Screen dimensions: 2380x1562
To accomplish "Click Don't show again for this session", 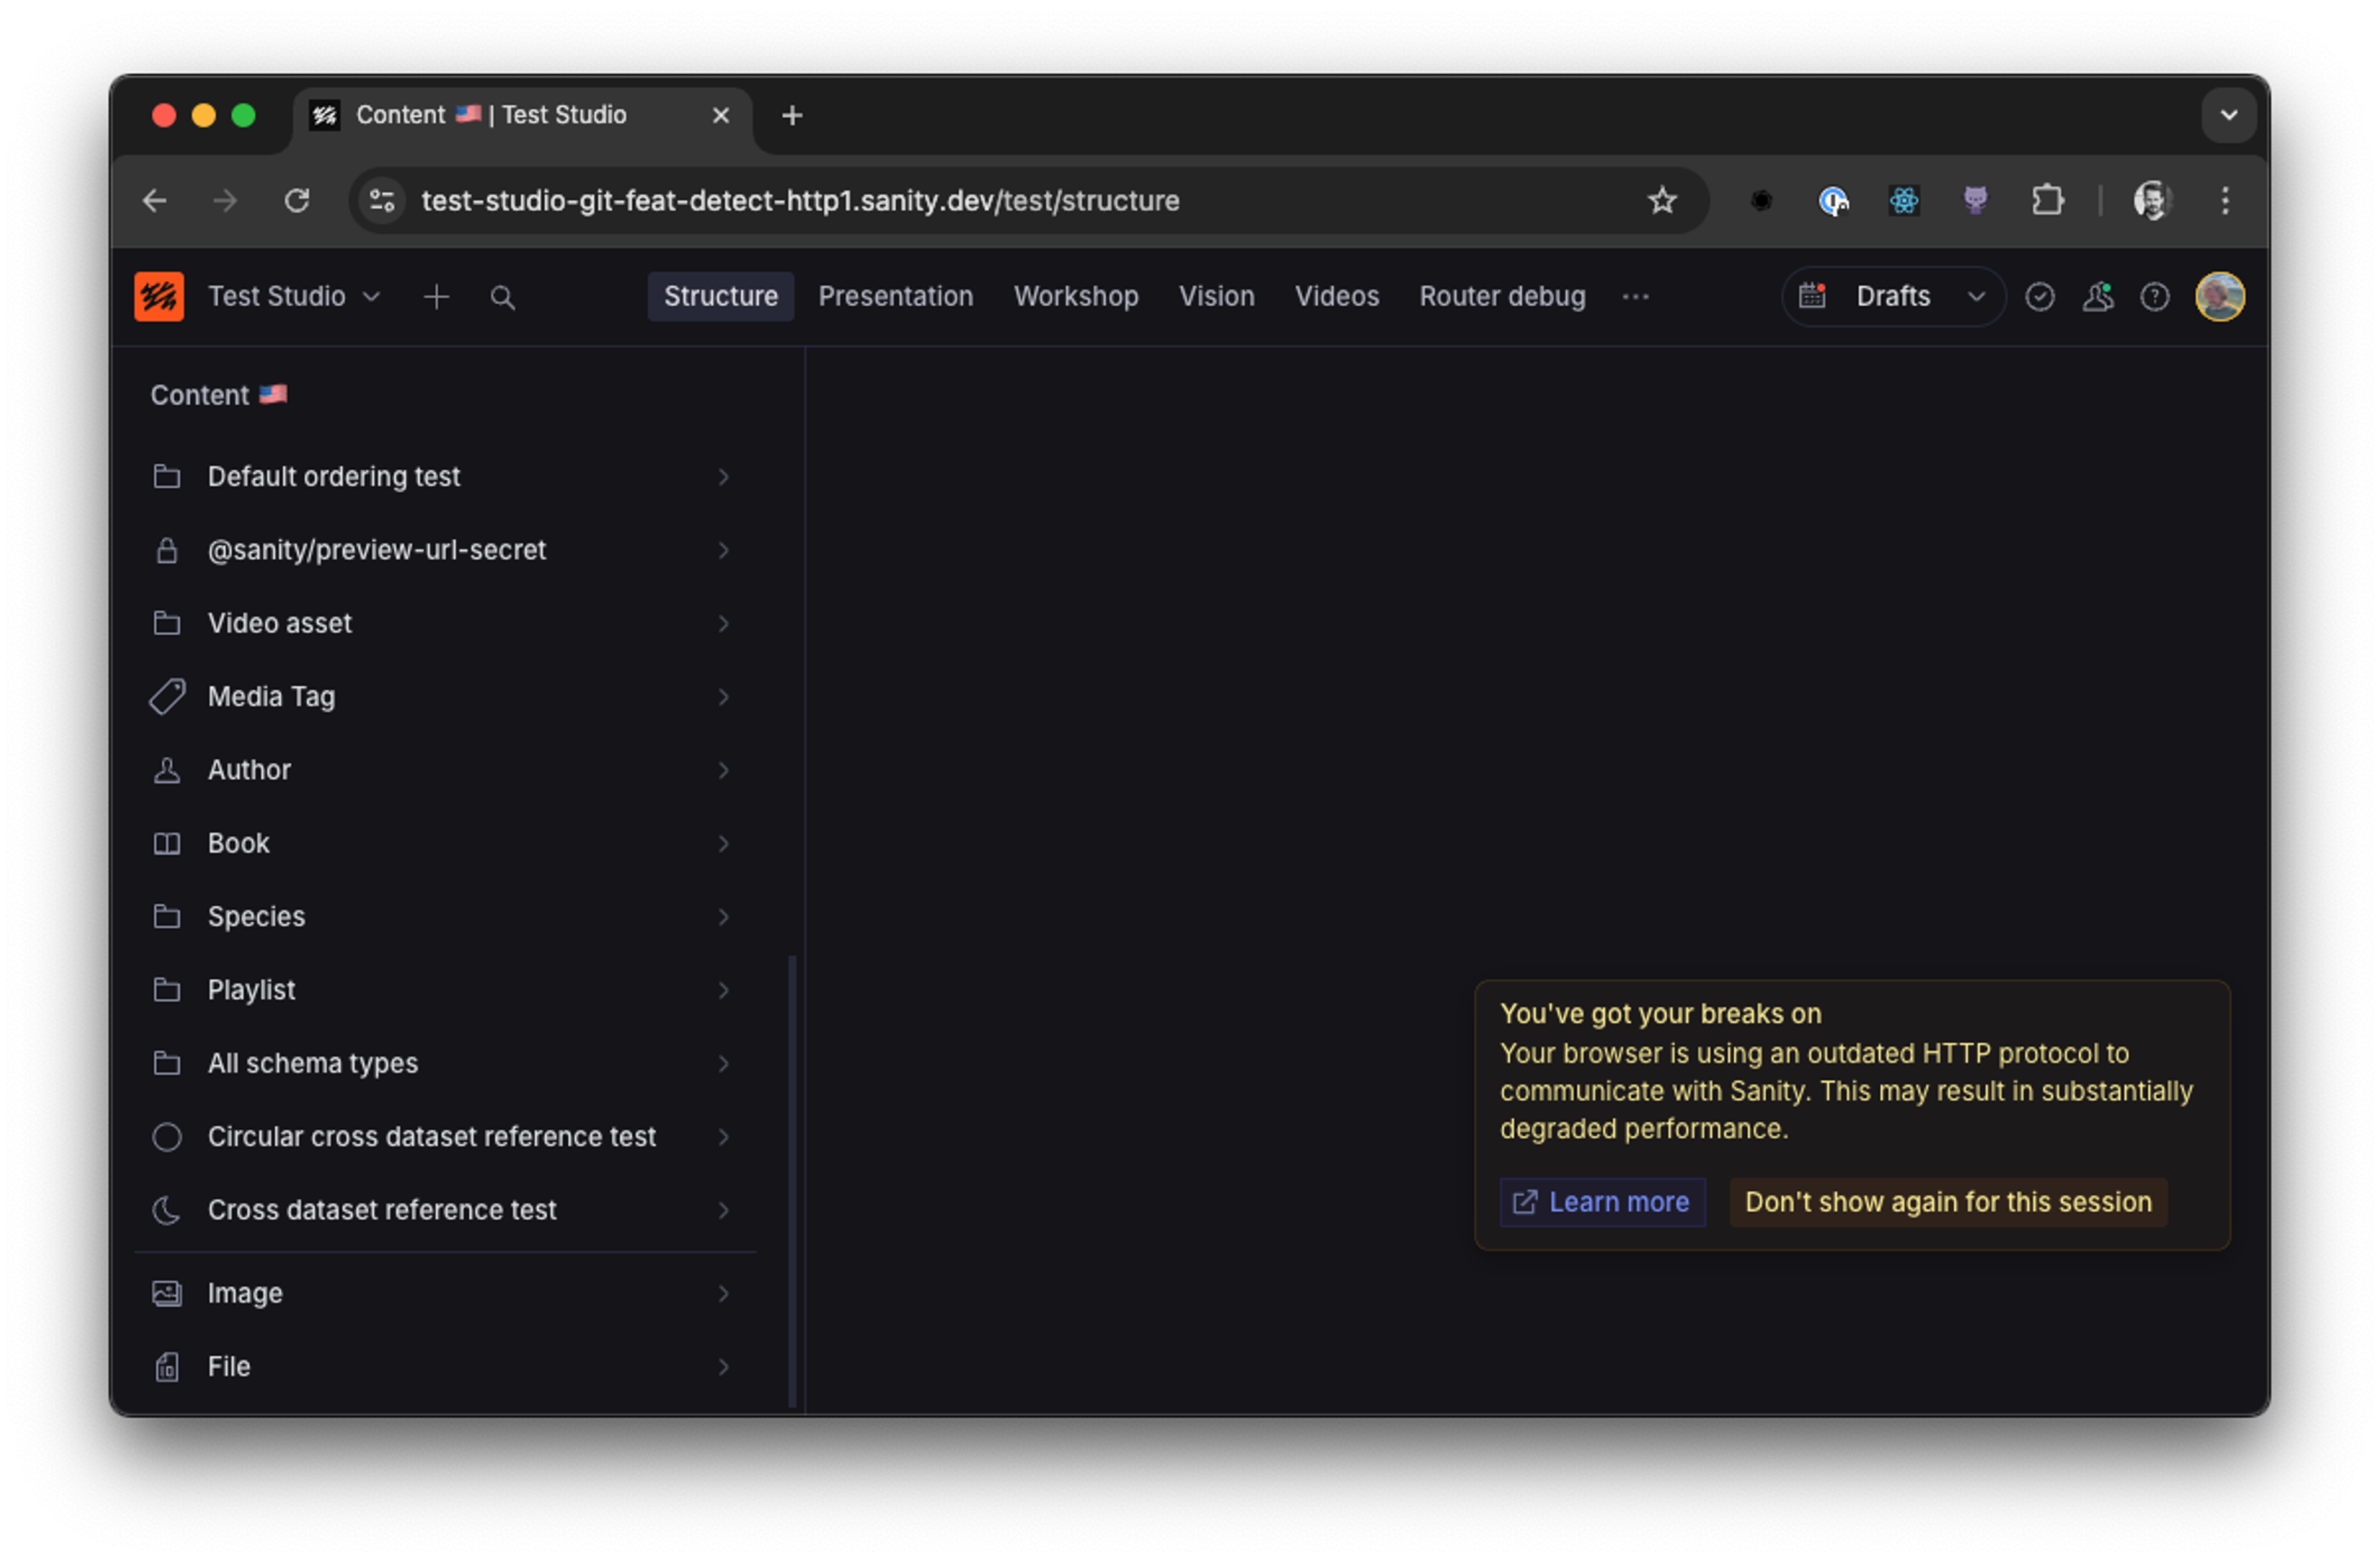I will tap(1947, 1202).
